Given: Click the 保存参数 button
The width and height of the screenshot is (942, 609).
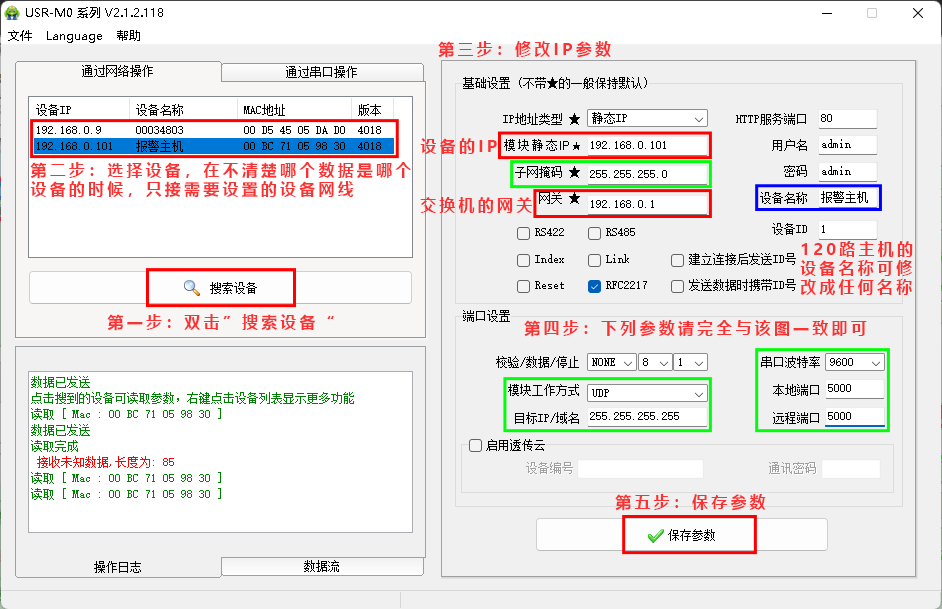Looking at the screenshot, I should 690,535.
